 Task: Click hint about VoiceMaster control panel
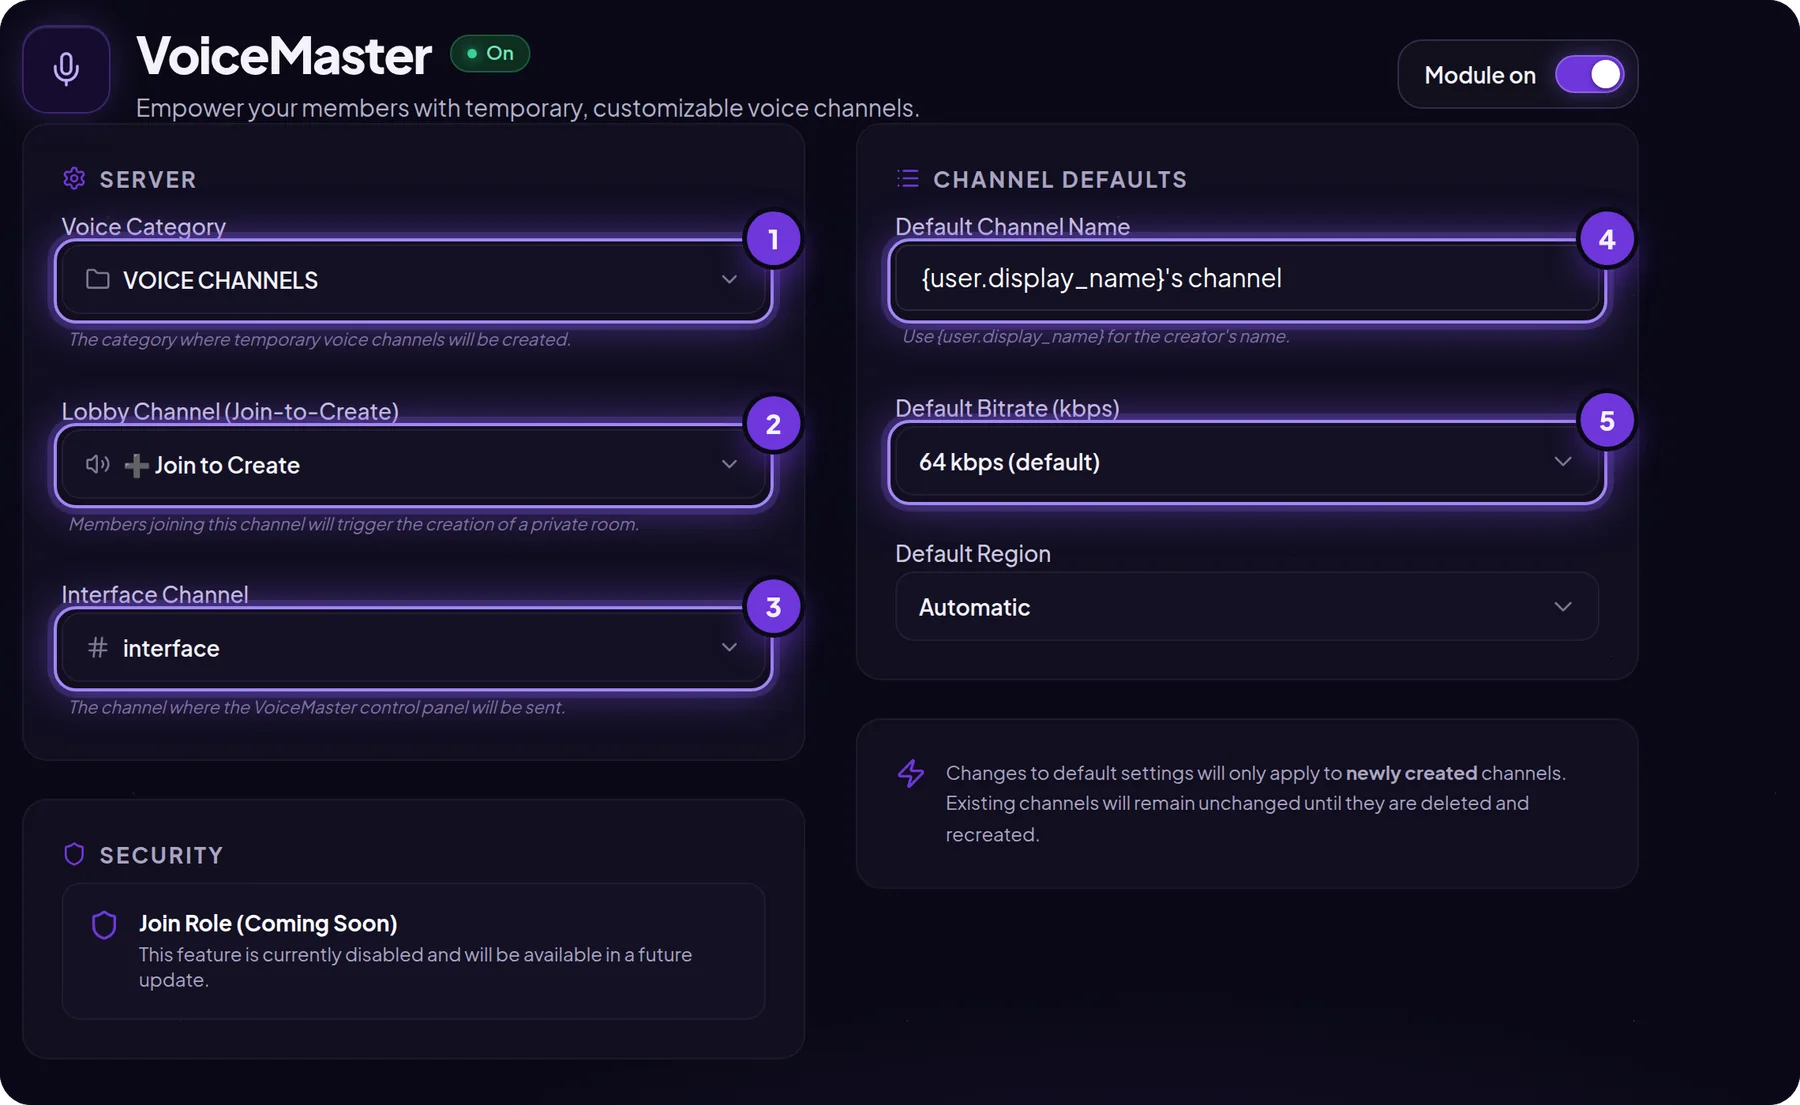(x=317, y=707)
